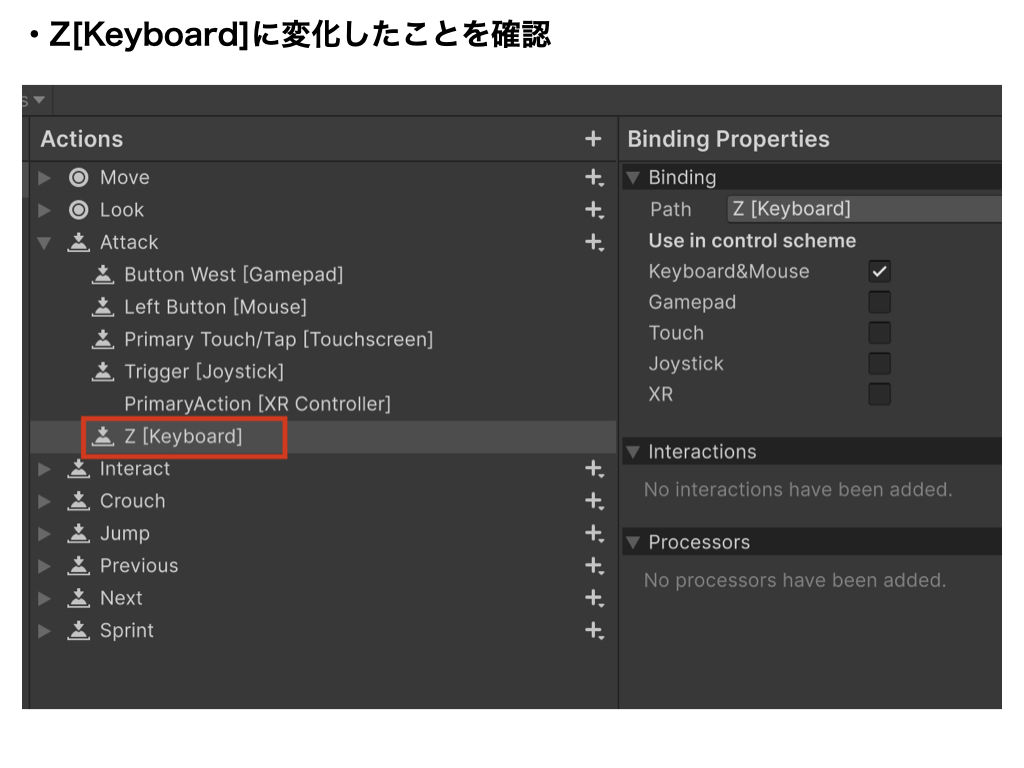Click add-binding plus for Attack action
The height and width of the screenshot is (768, 1024).
click(594, 242)
